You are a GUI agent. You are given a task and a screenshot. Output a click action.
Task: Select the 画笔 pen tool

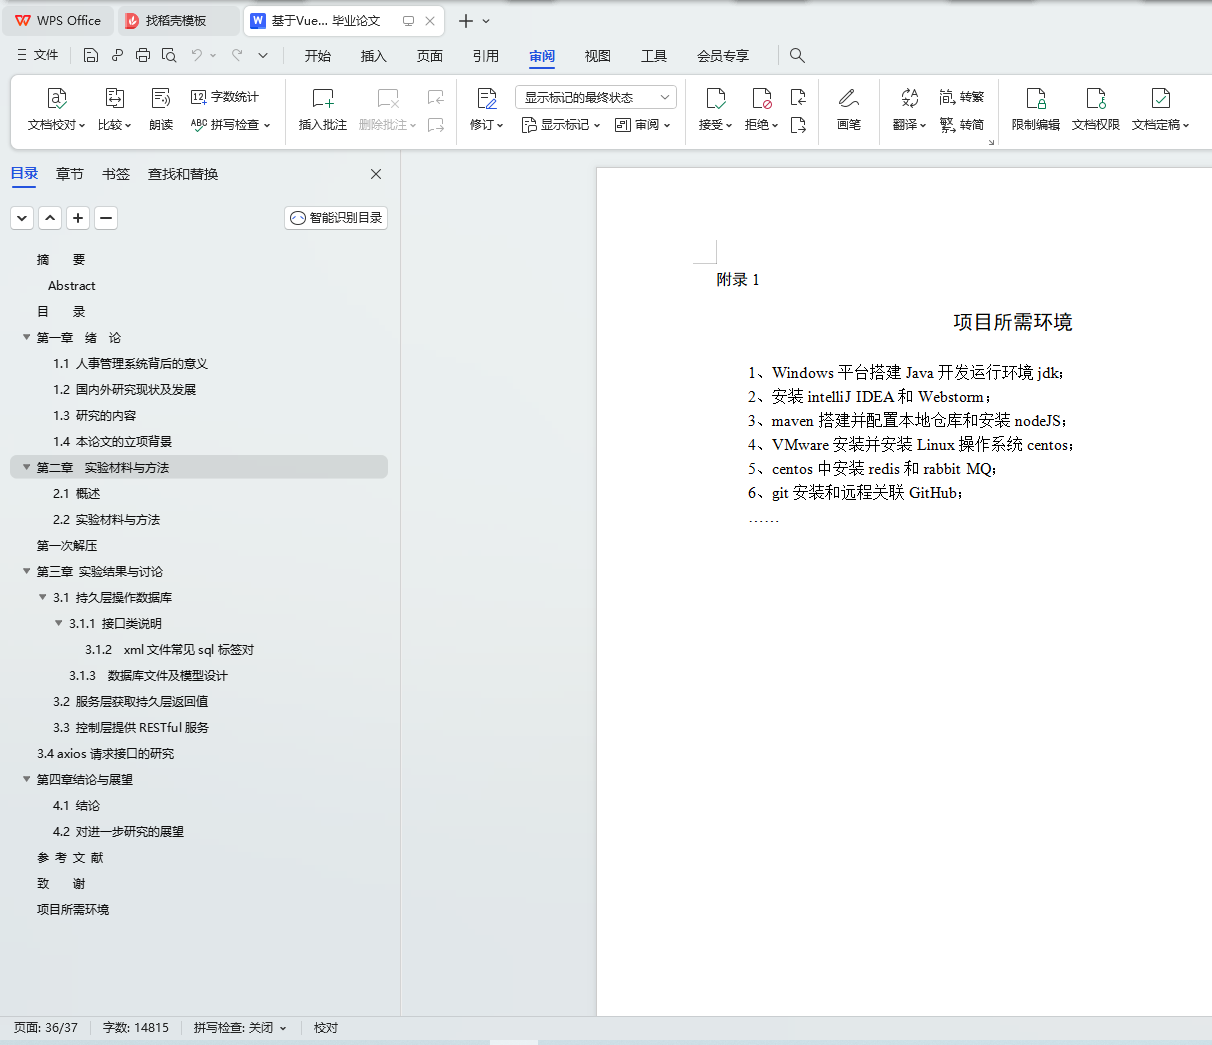[x=849, y=110]
